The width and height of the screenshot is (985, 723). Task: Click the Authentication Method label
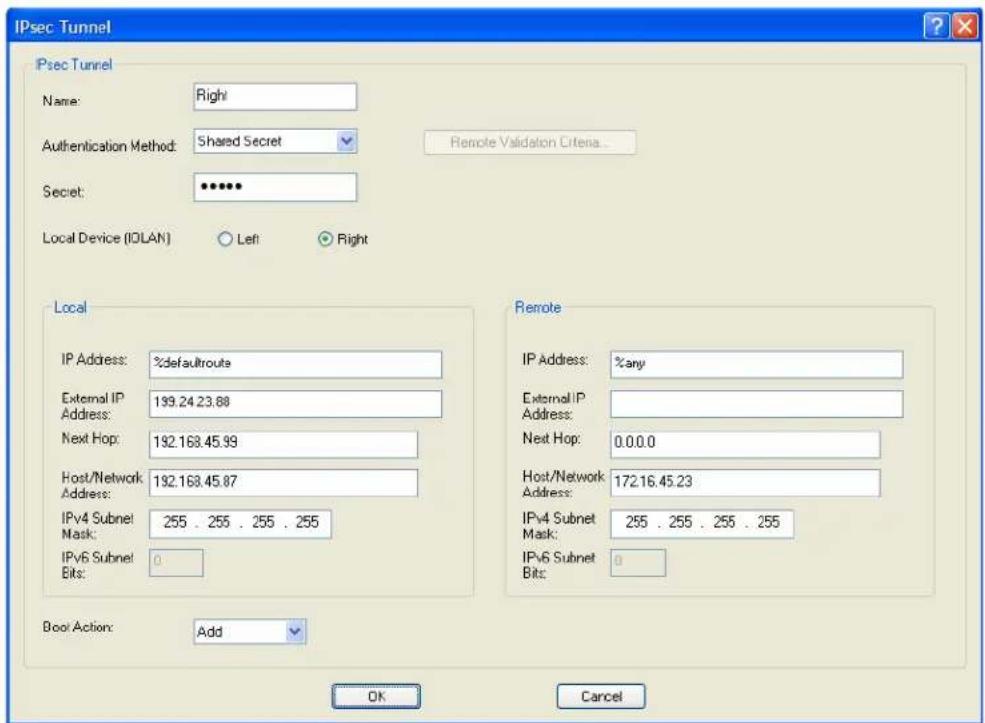pos(109,146)
